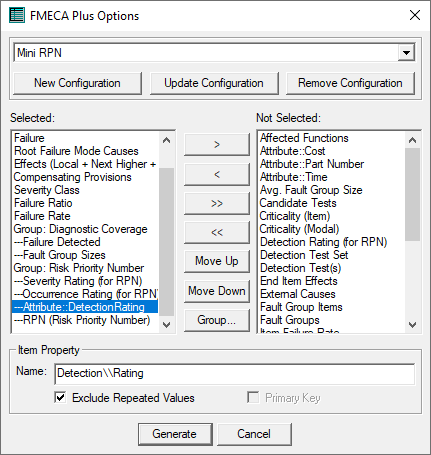Select Avg. Fault Group Size

click(x=332, y=190)
